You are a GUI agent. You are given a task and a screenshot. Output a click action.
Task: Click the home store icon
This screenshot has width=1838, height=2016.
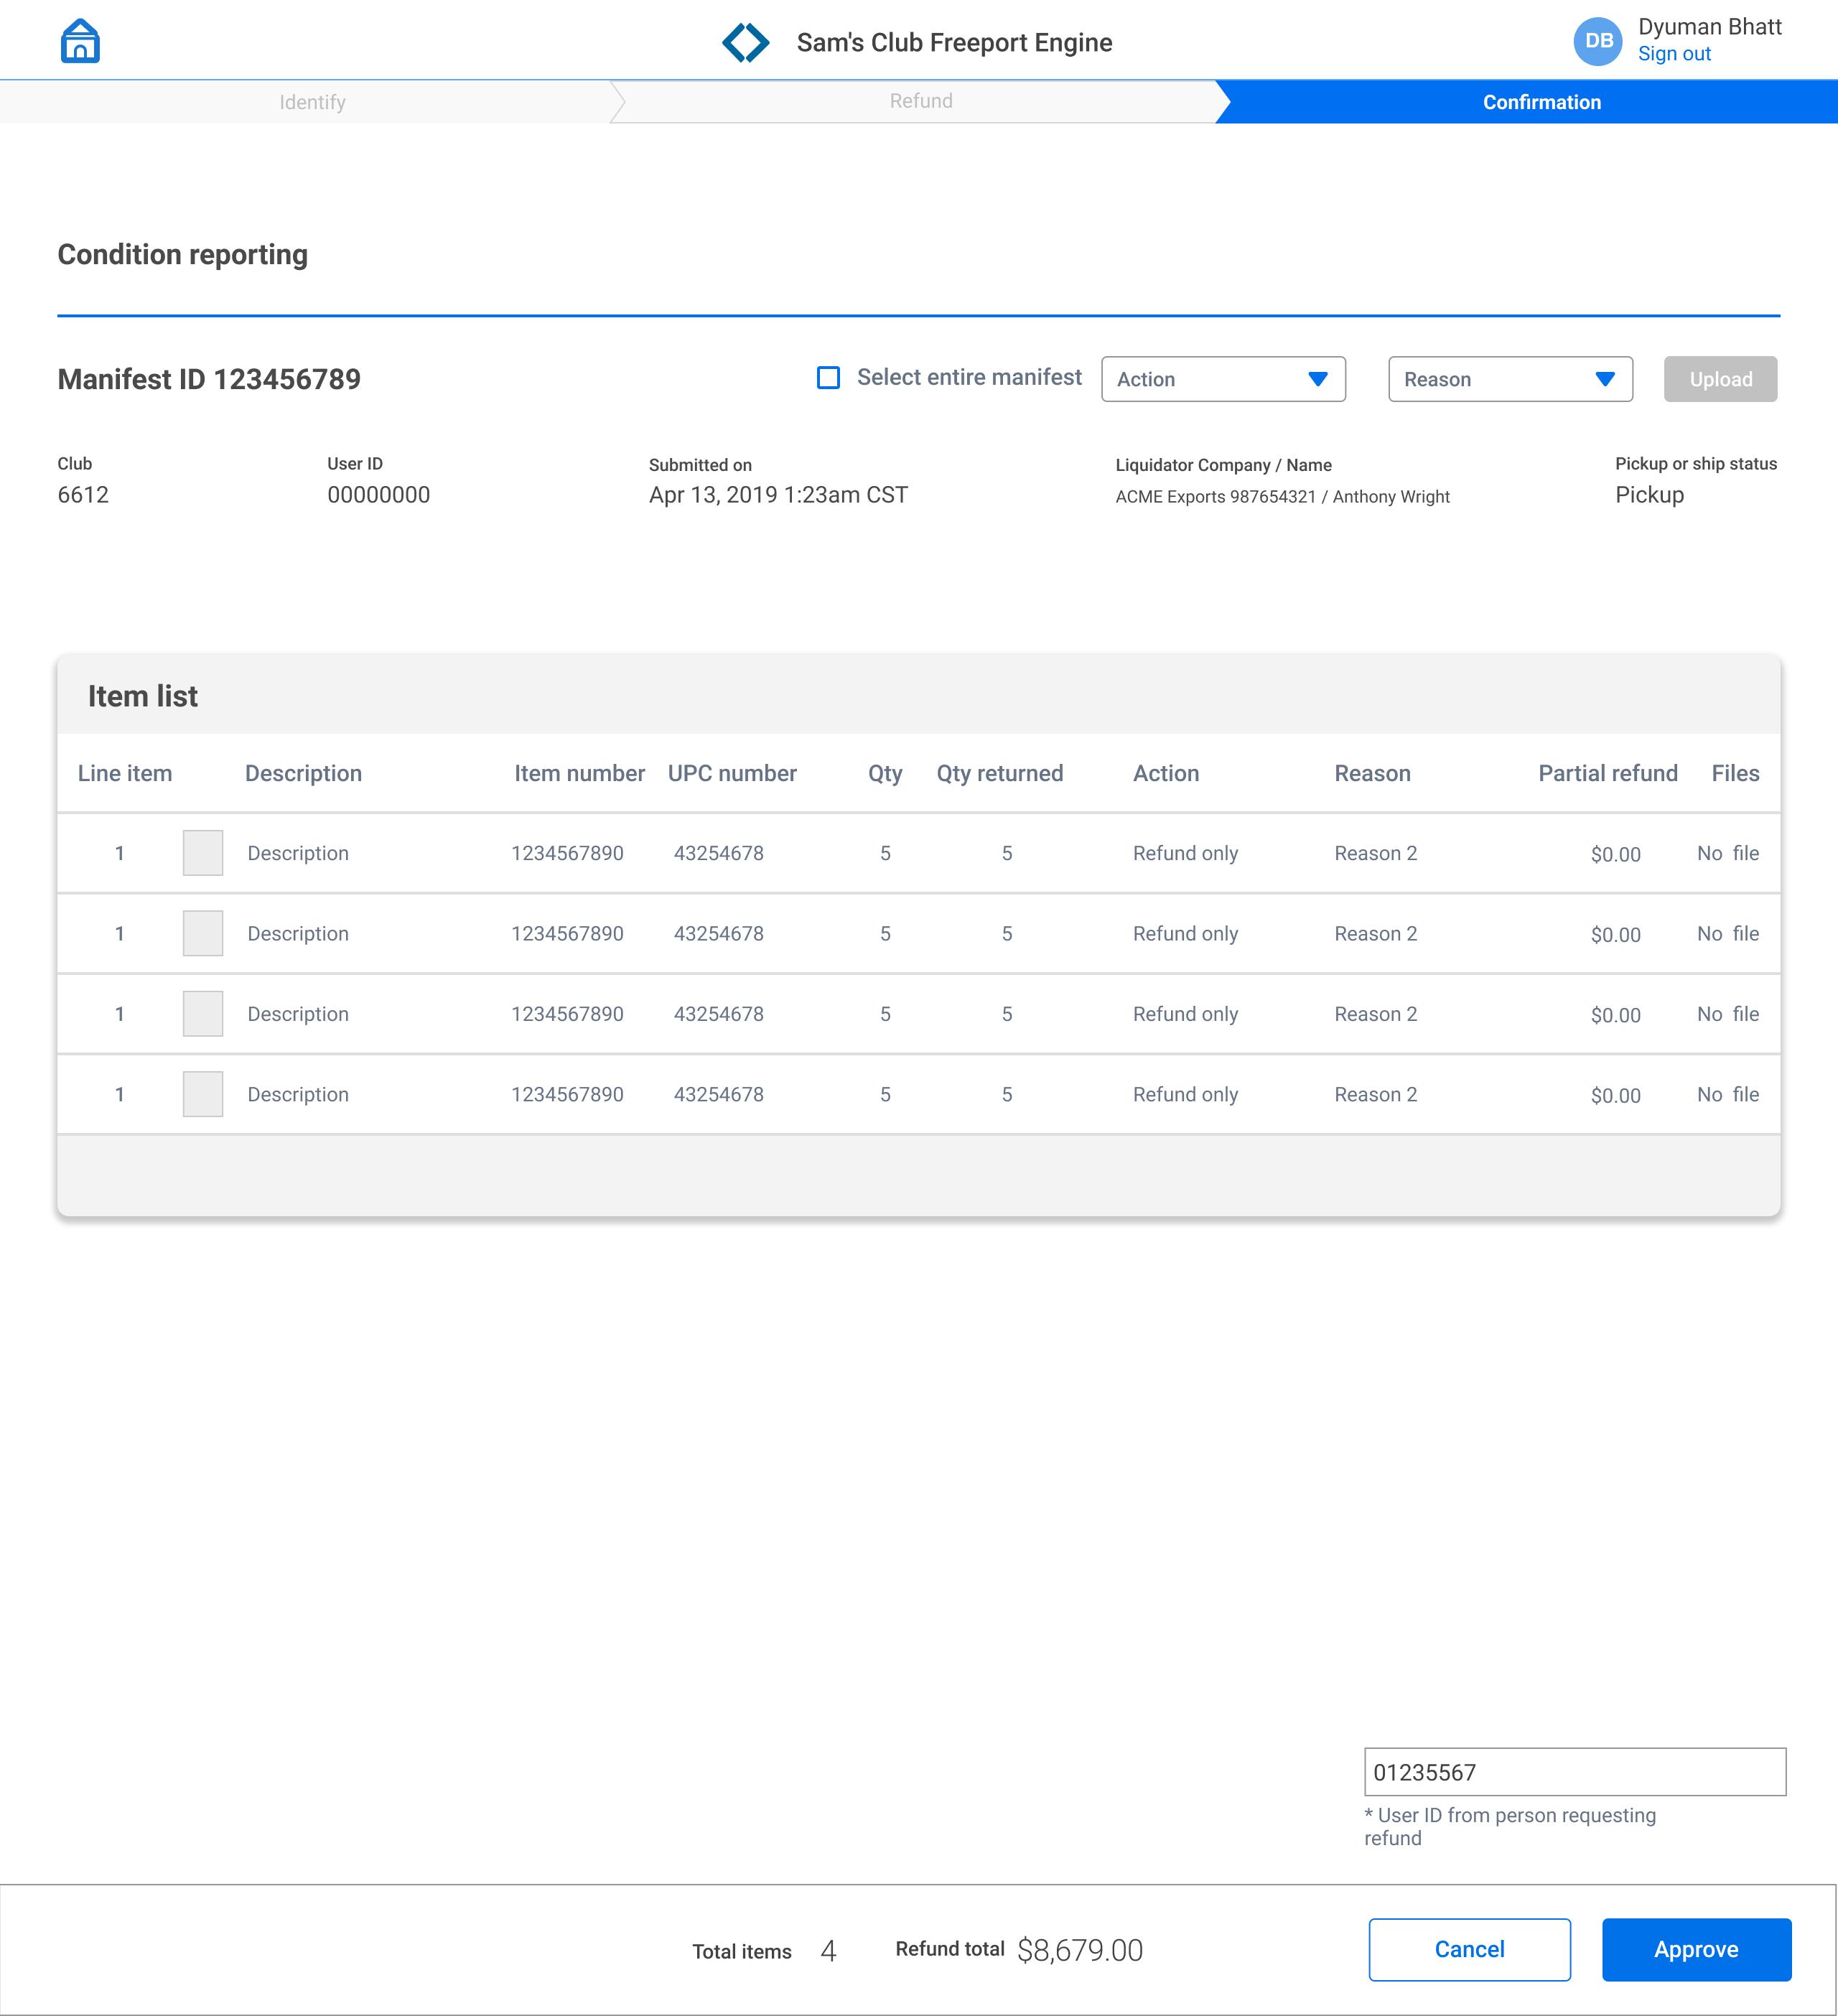point(80,42)
